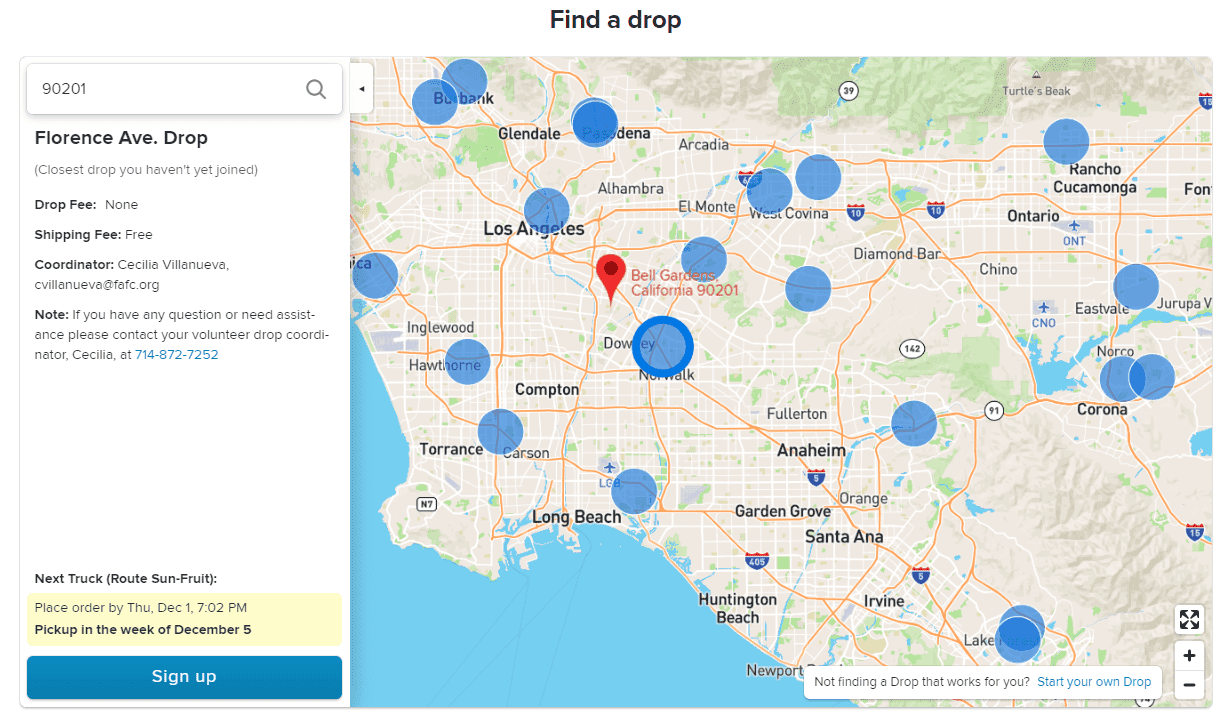Zoom out on the map
Screen dimensions: 1224x720
point(1189,685)
